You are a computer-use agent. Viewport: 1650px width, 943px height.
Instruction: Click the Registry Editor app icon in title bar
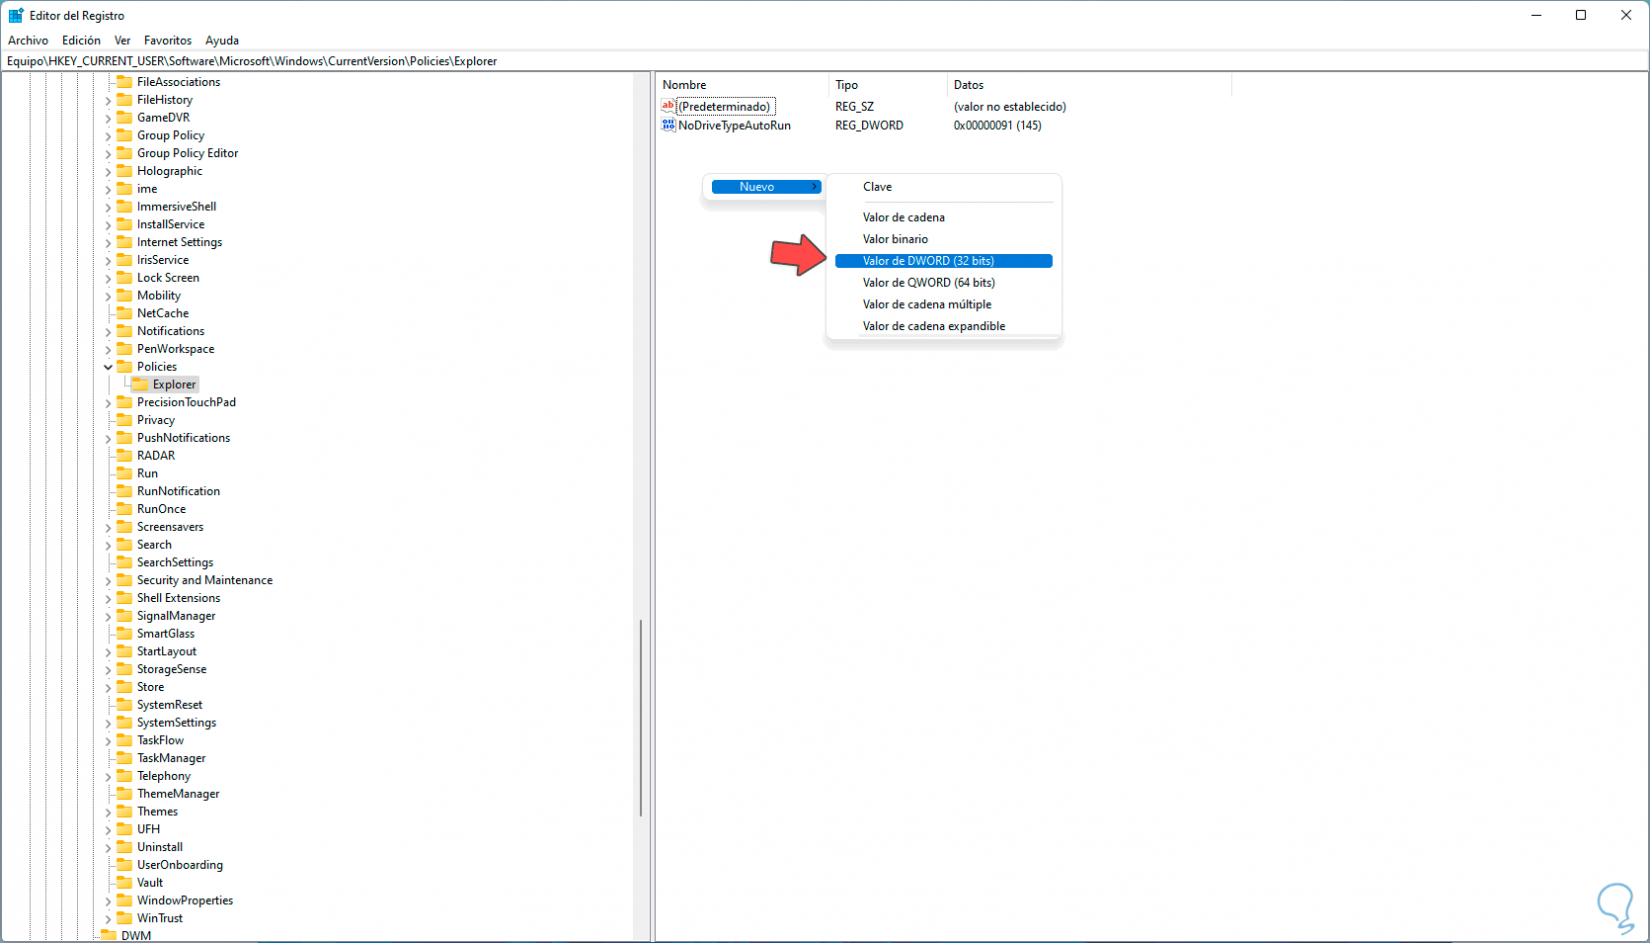(x=16, y=15)
